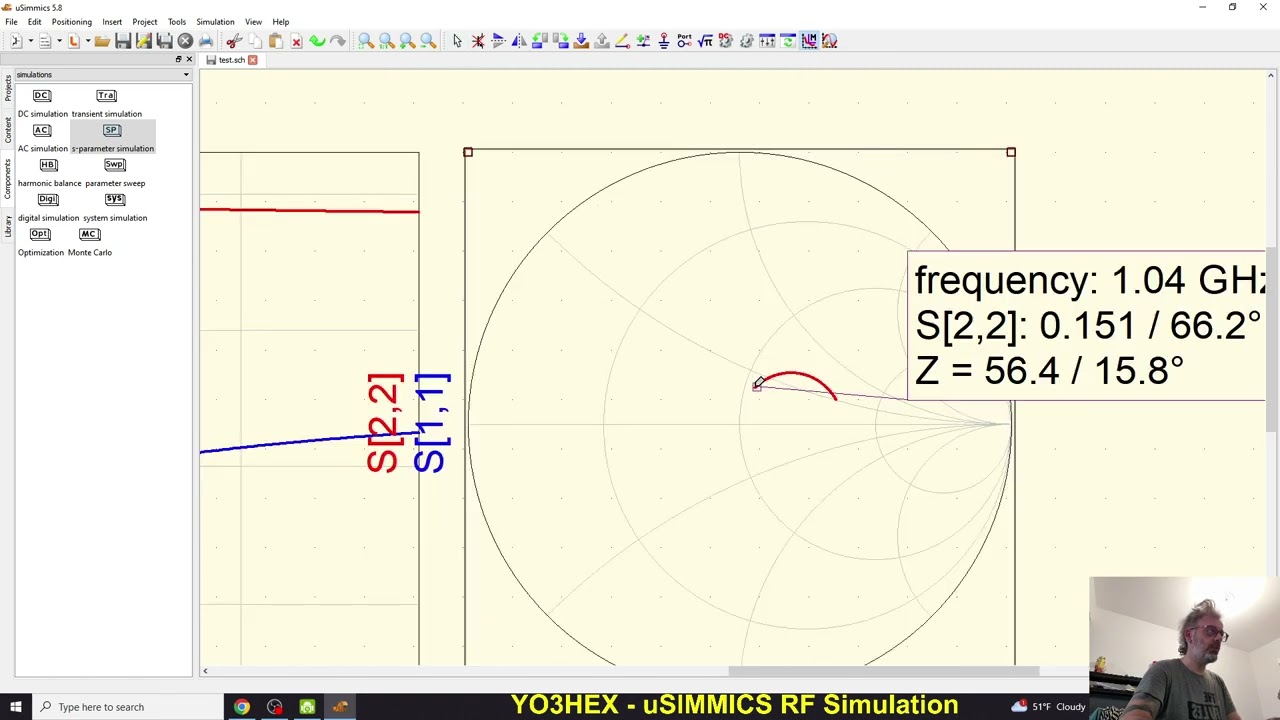Select the system simulation component
Image resolution: width=1280 pixels, height=720 pixels.
(115, 207)
